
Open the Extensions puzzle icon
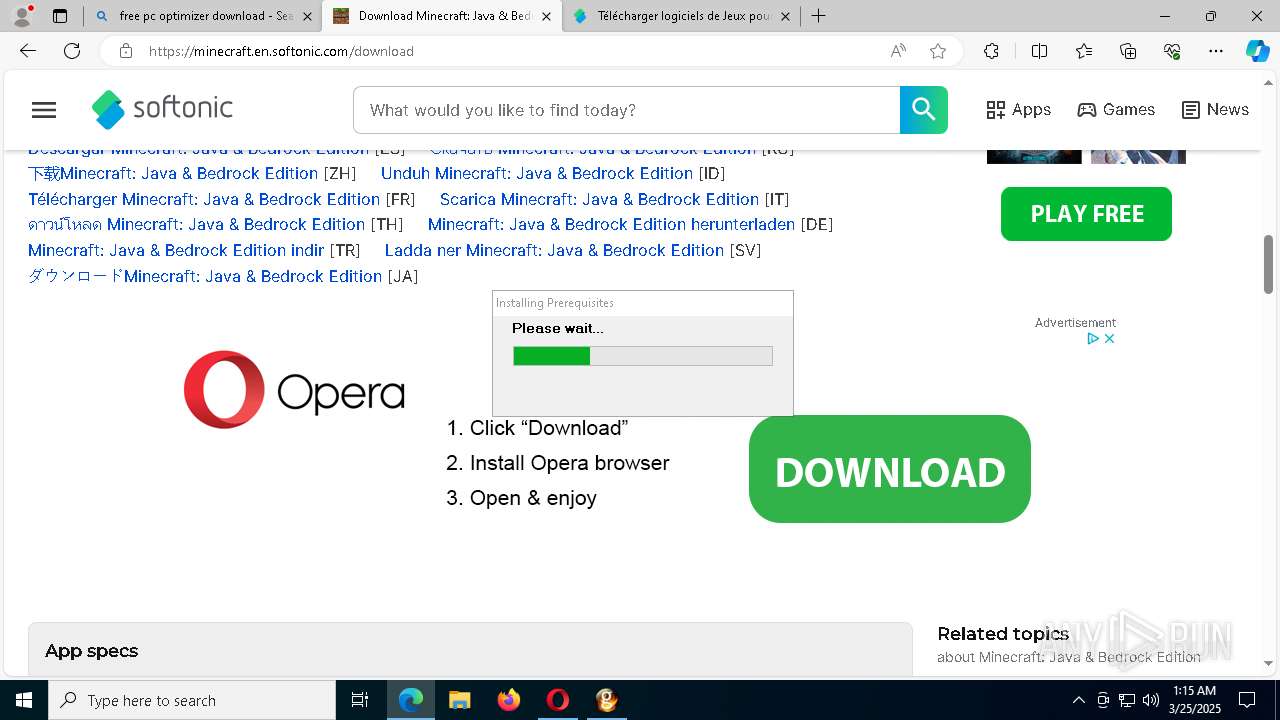[991, 51]
